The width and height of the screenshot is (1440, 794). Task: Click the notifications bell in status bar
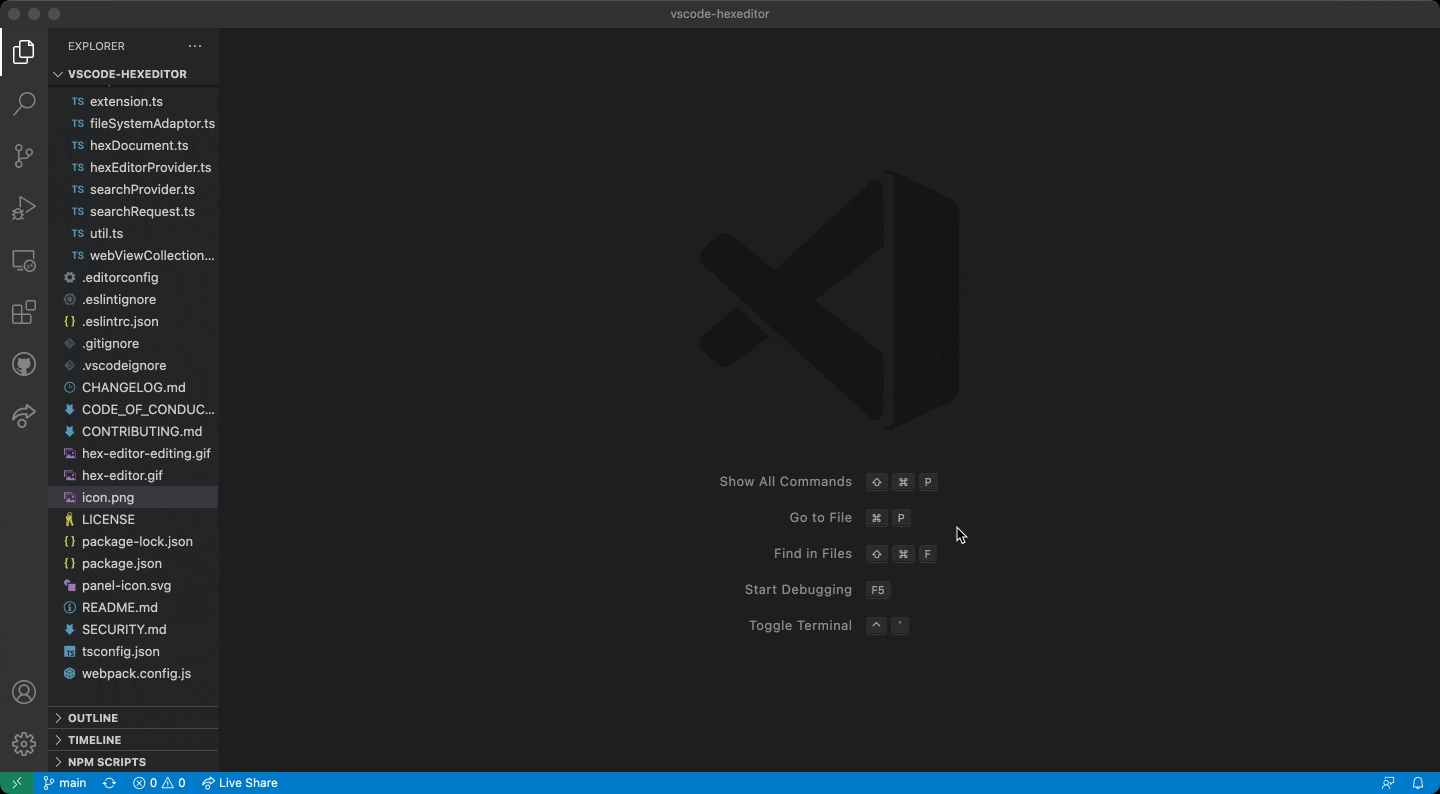click(1418, 783)
